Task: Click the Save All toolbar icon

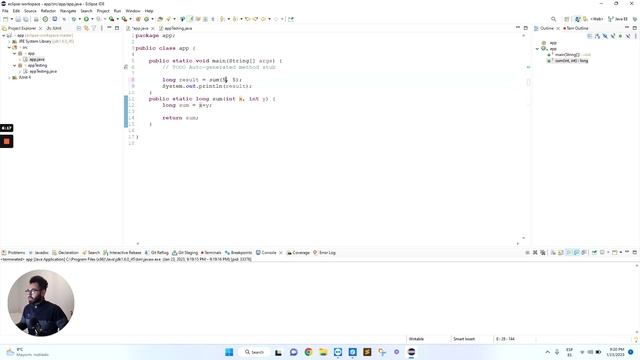Action: (26, 19)
